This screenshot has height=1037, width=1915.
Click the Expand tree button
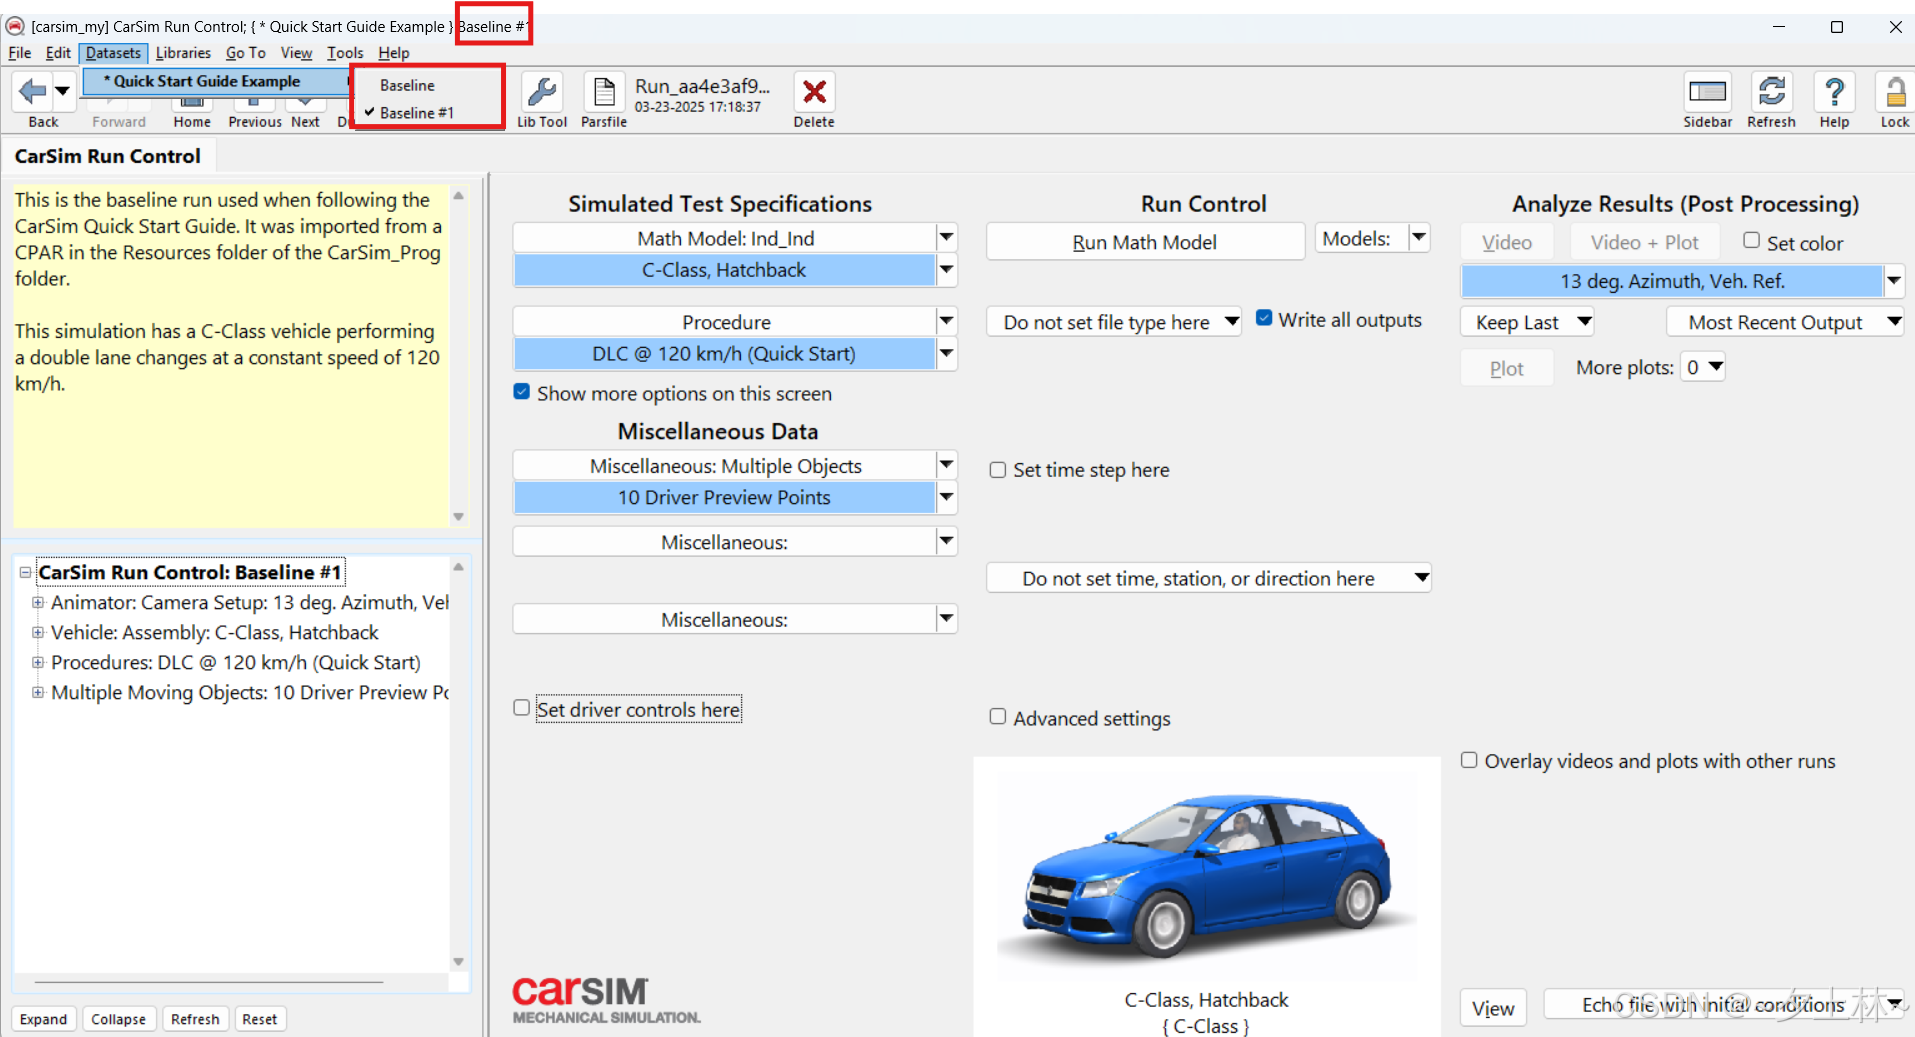point(44,1019)
